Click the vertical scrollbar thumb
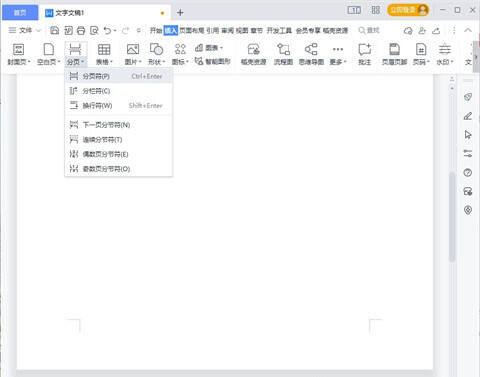The image size is (480, 377). 452,217
